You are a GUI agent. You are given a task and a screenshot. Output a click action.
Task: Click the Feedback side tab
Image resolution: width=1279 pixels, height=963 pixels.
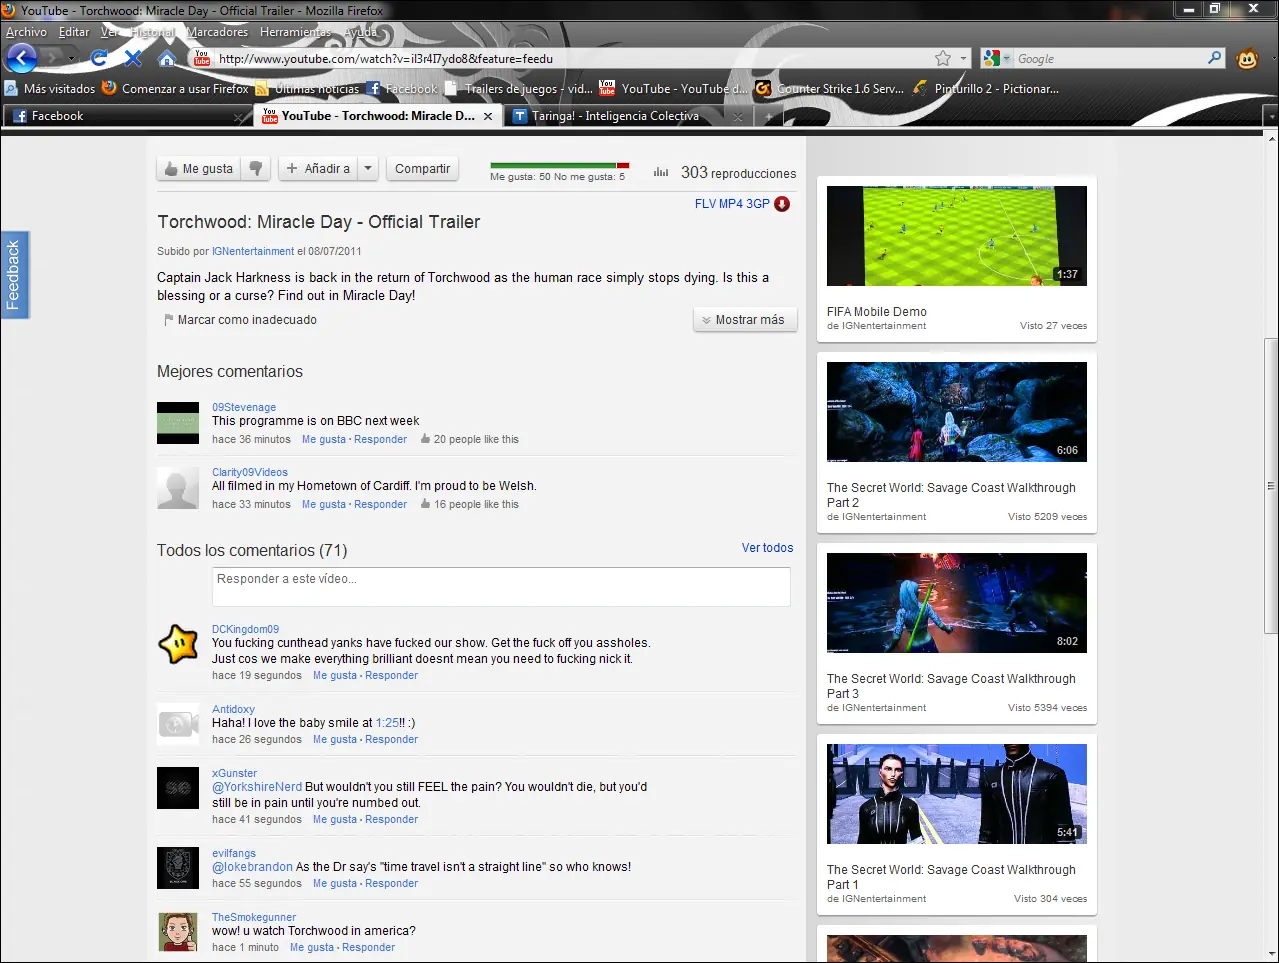click(14, 275)
